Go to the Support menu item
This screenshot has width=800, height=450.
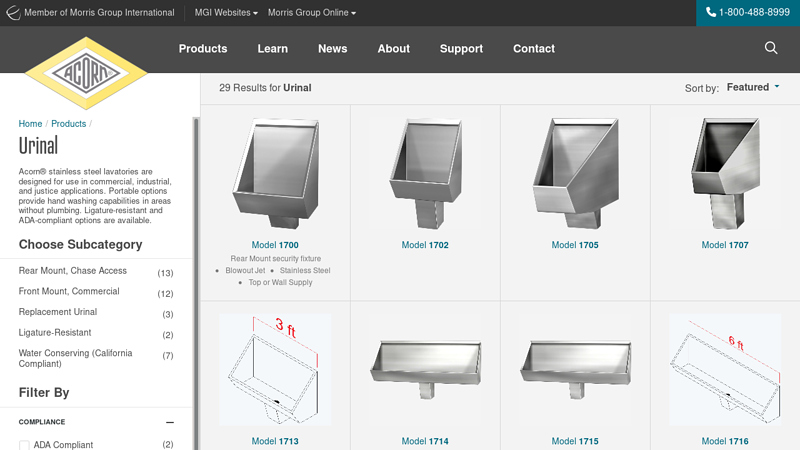461,48
